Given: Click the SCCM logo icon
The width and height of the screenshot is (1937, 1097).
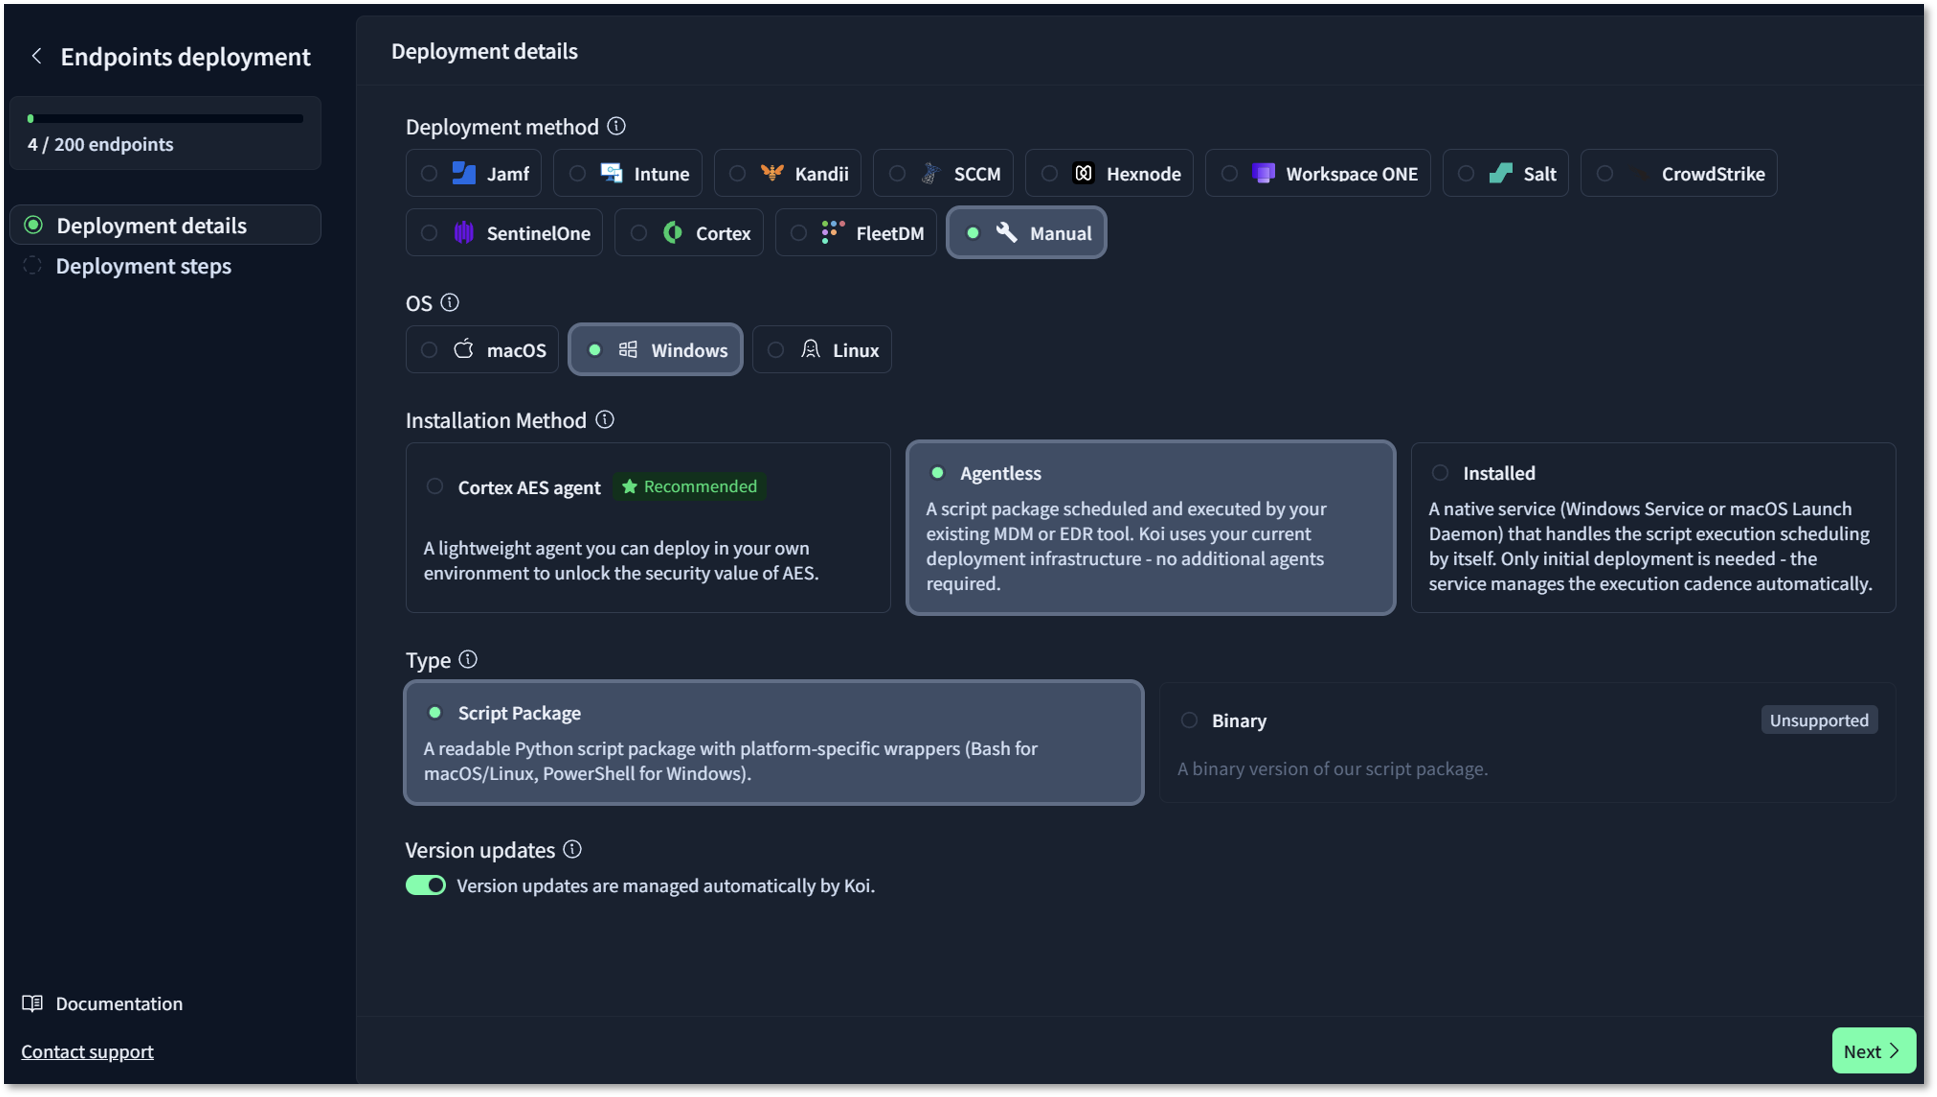Looking at the screenshot, I should click(931, 173).
